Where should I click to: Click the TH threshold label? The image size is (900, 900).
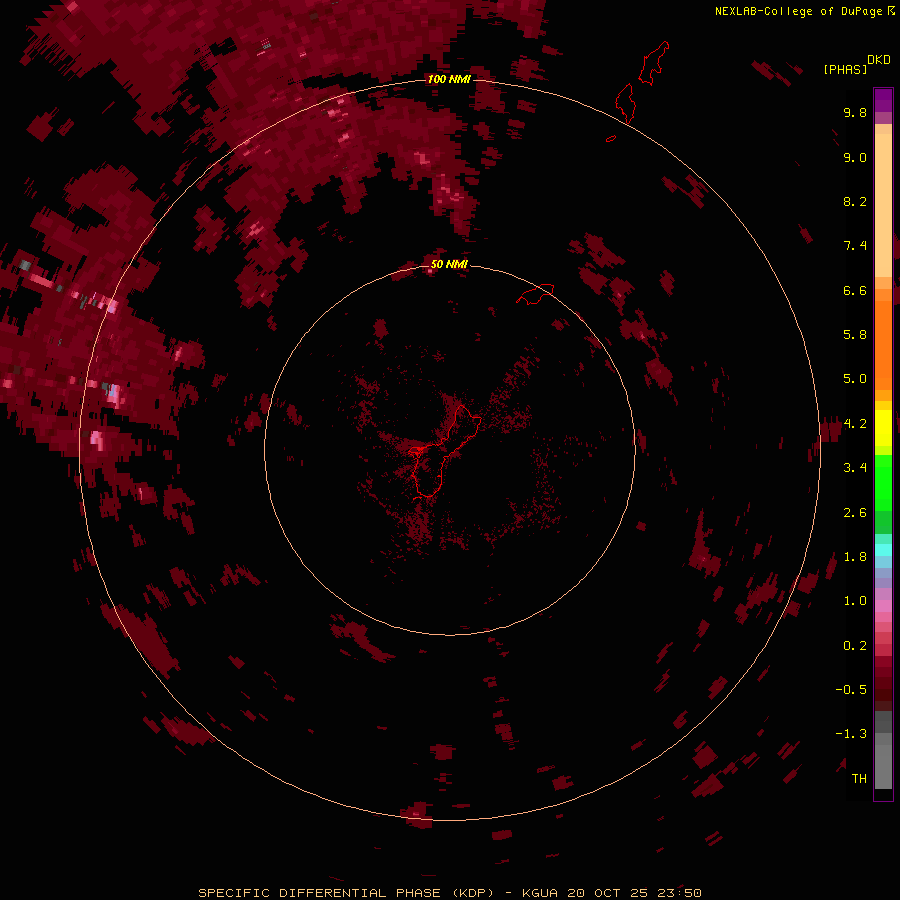(859, 779)
